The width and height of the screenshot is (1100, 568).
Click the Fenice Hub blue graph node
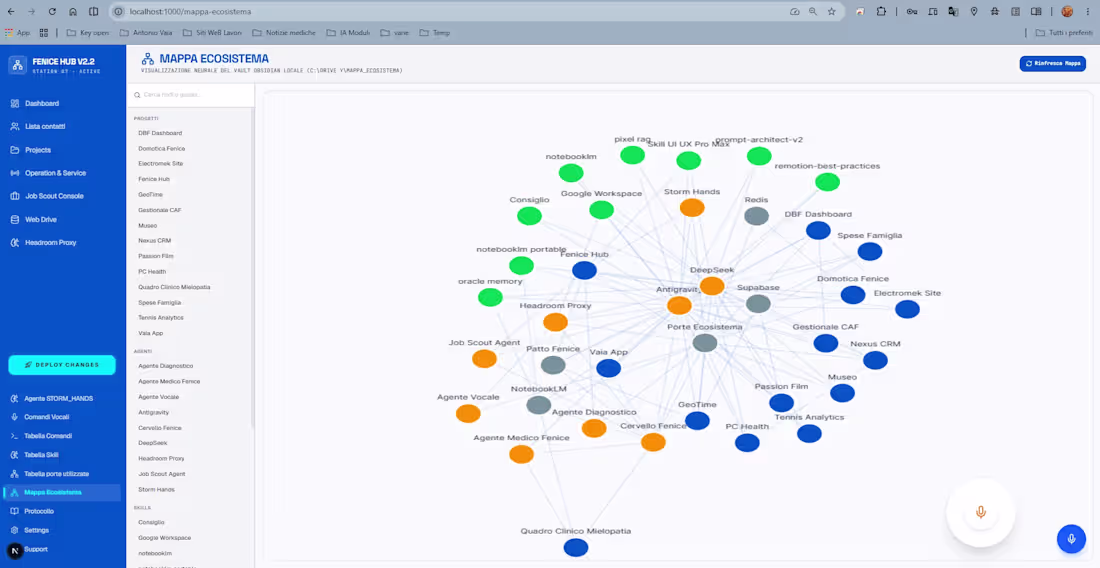pyautogui.click(x=584, y=271)
